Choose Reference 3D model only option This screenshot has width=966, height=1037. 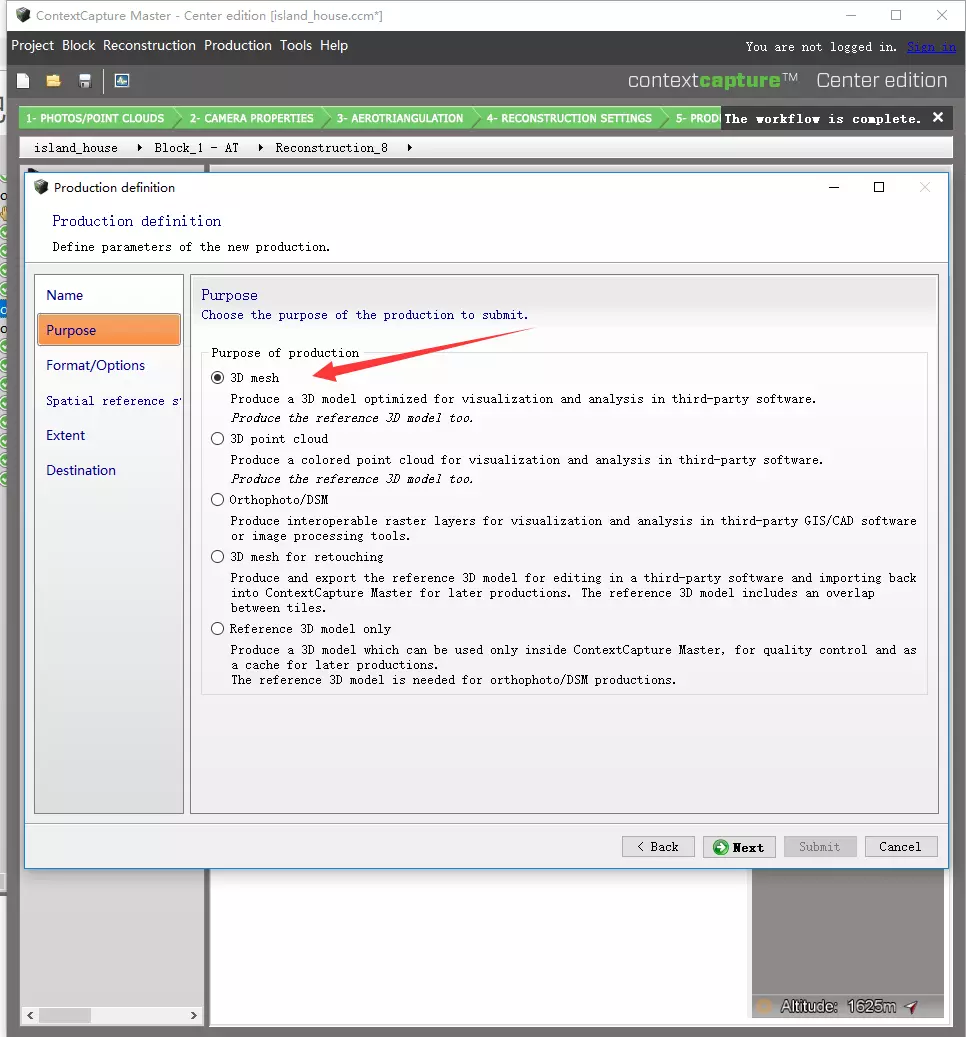pyautogui.click(x=218, y=628)
